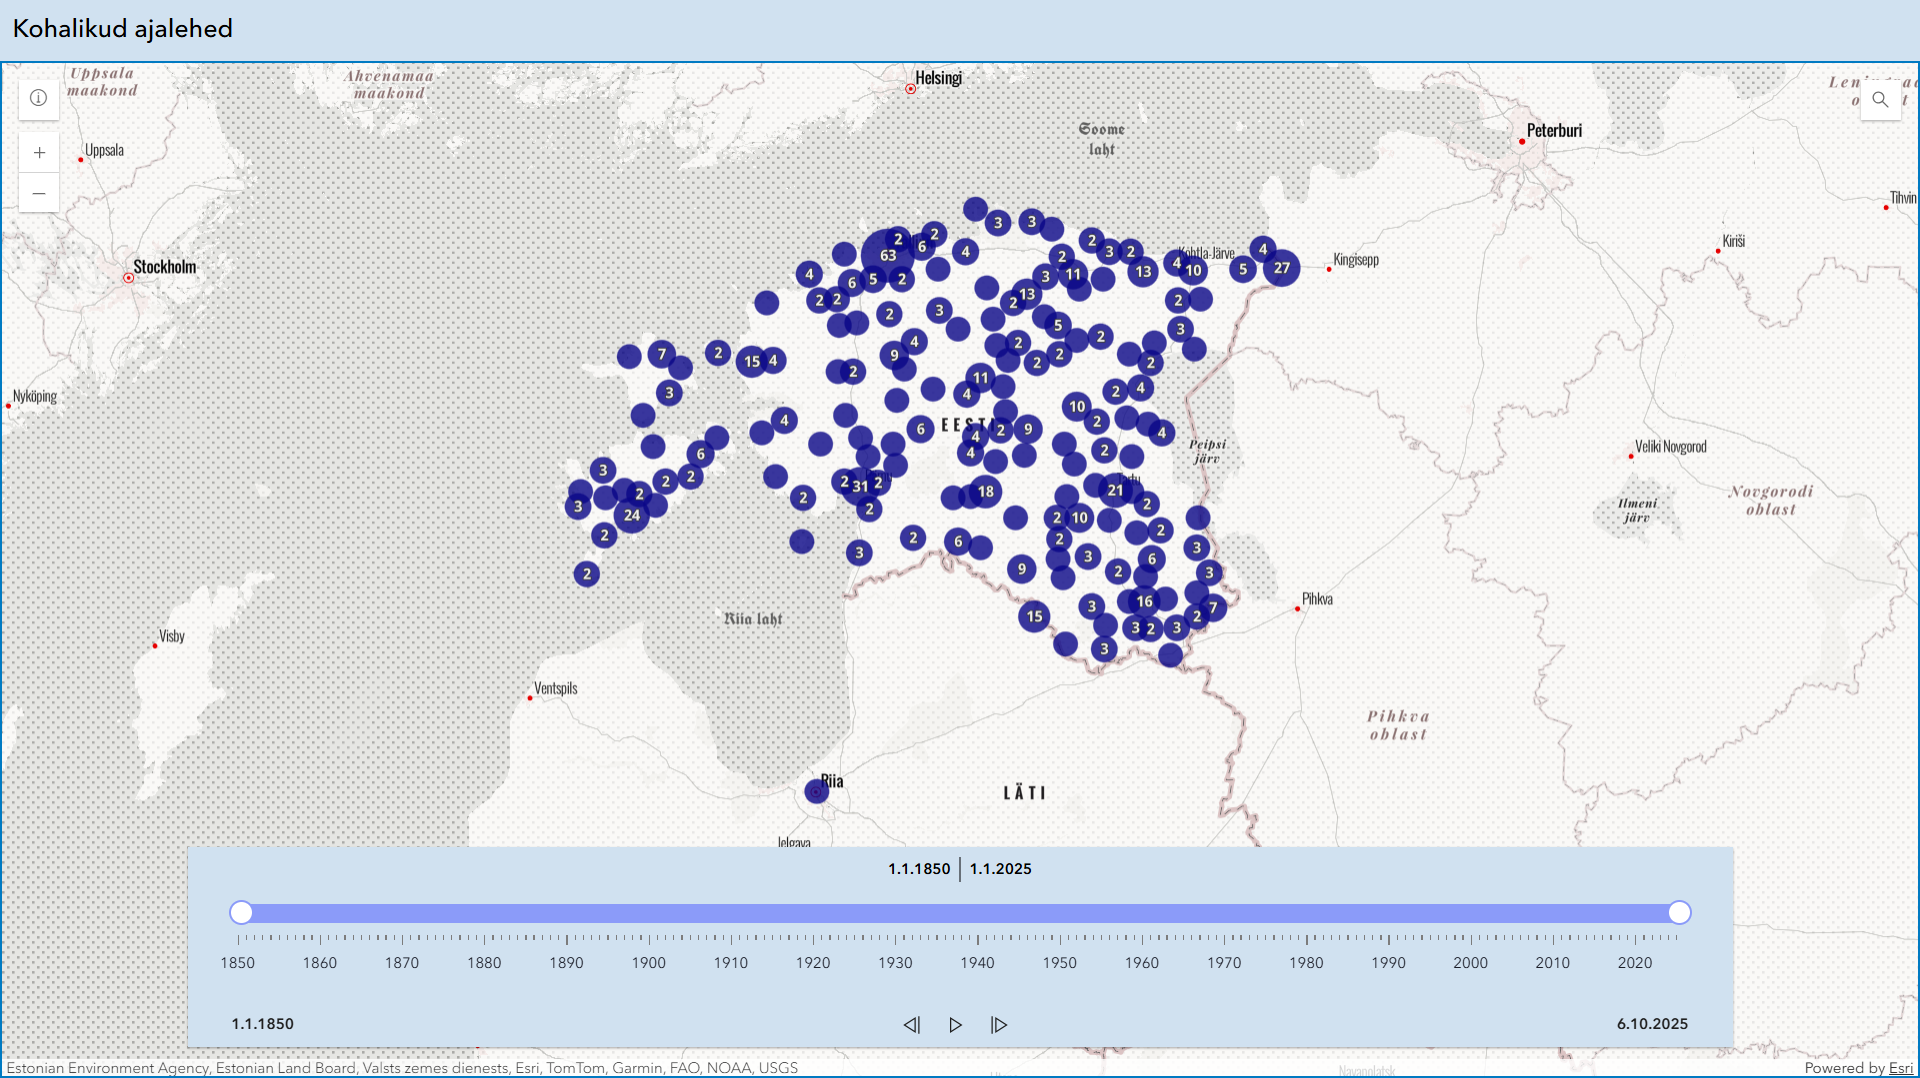Image resolution: width=1920 pixels, height=1078 pixels.
Task: Select the cluster marked 27 in Narva
Action: [1281, 268]
